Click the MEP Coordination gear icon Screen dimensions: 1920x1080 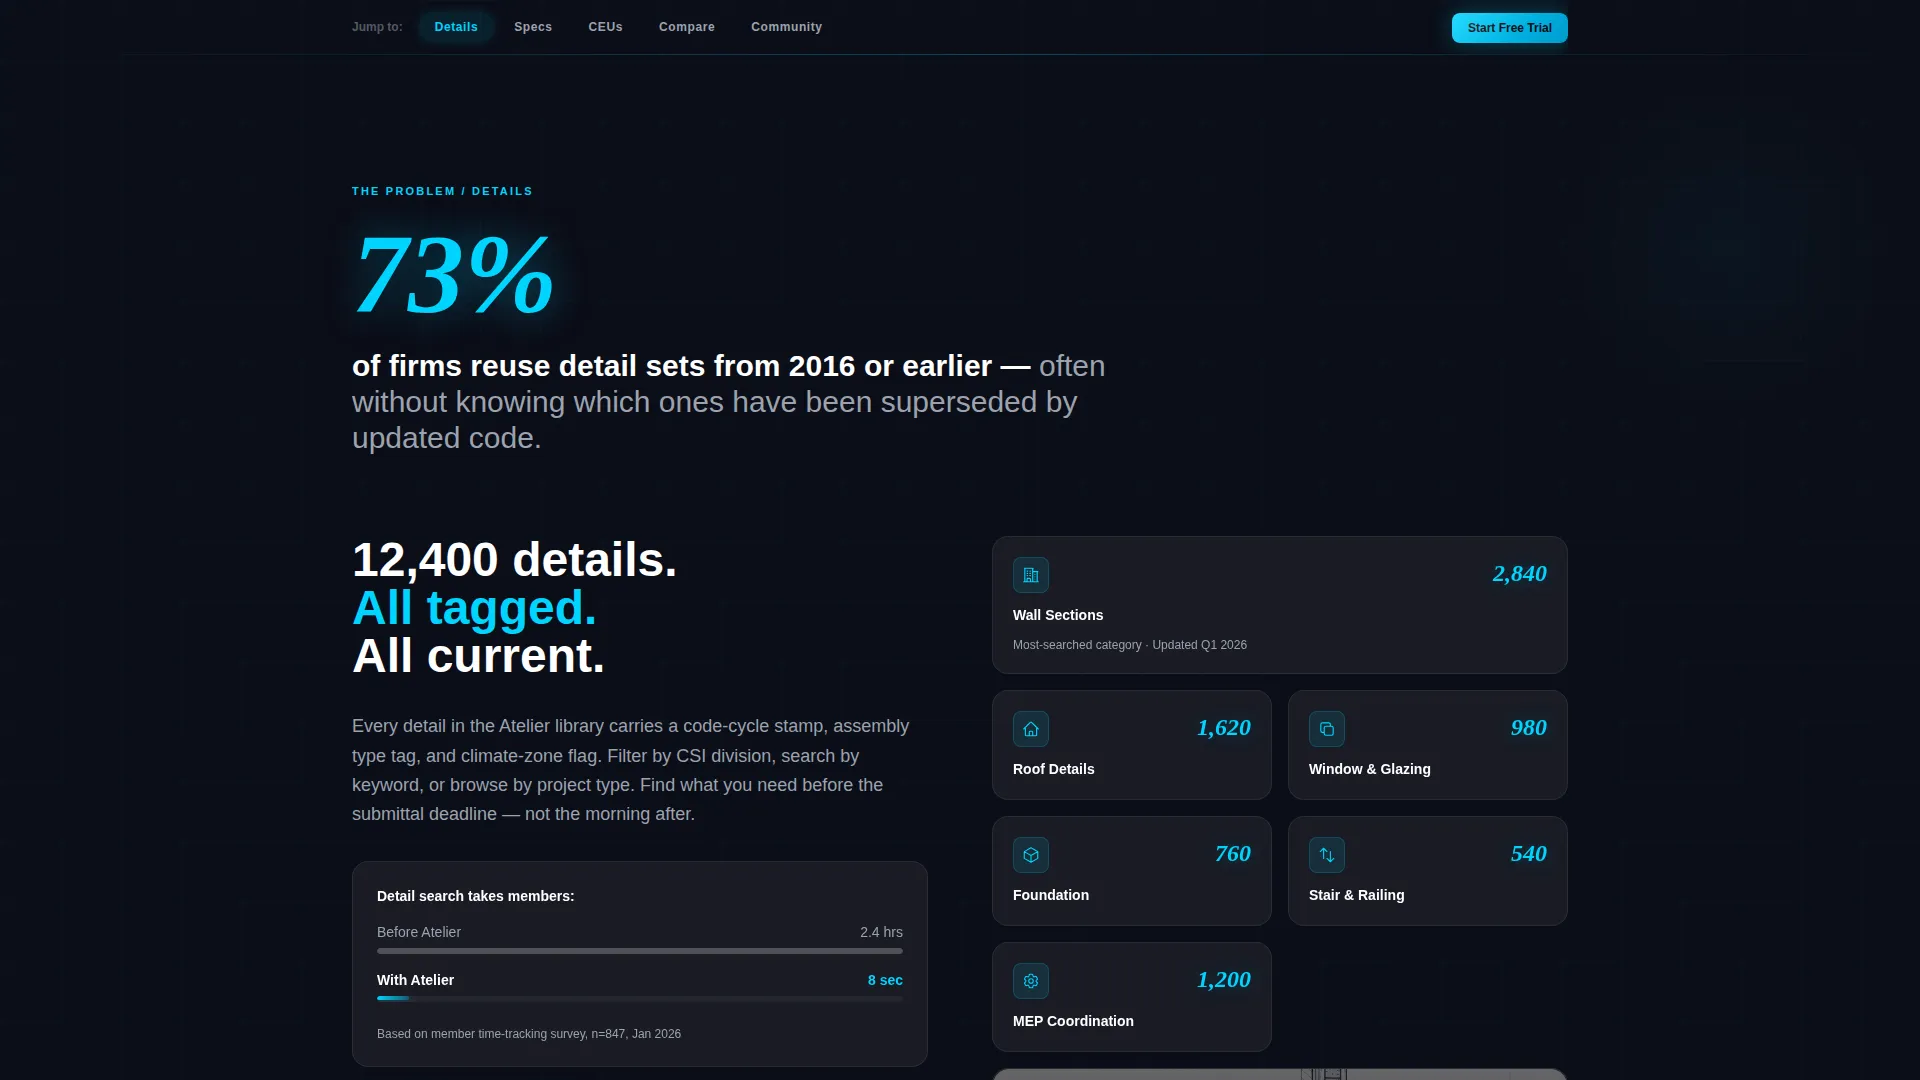(1030, 981)
